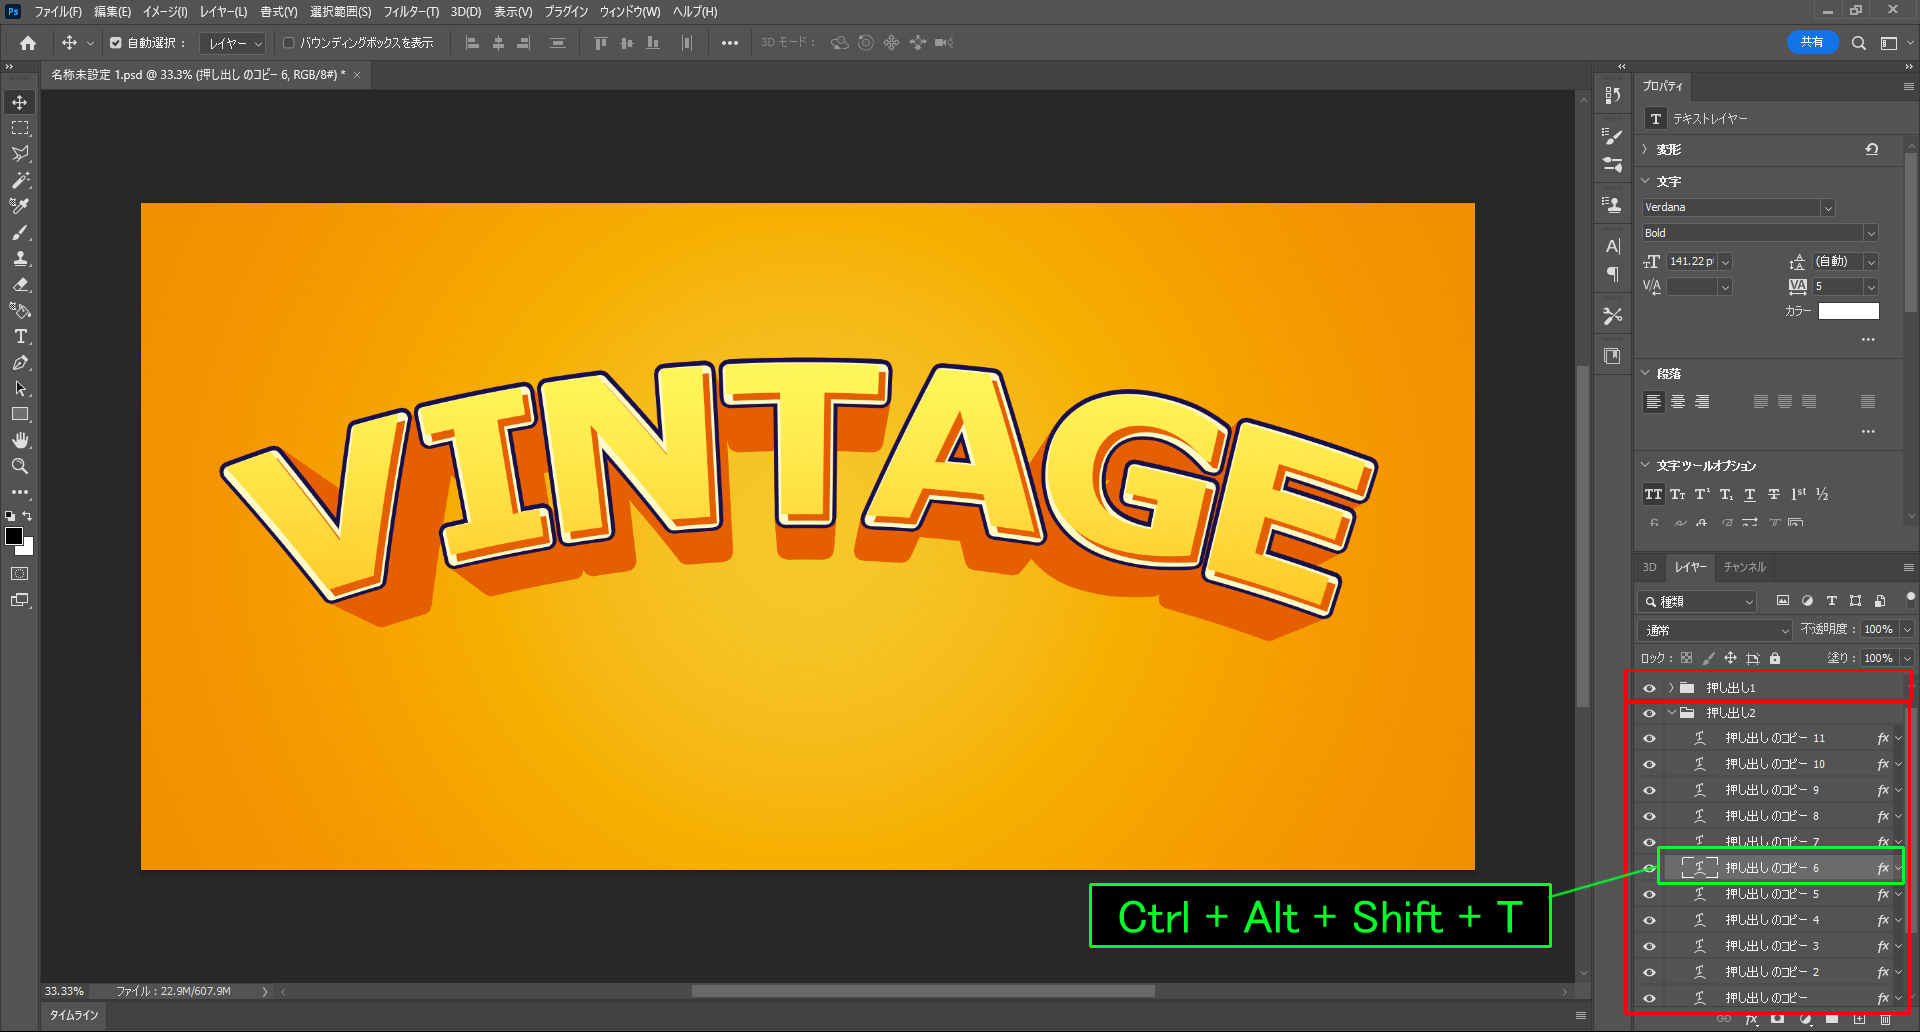1920x1032 pixels.
Task: Select the 押し出し のコピー 4 layer
Action: [x=1772, y=920]
